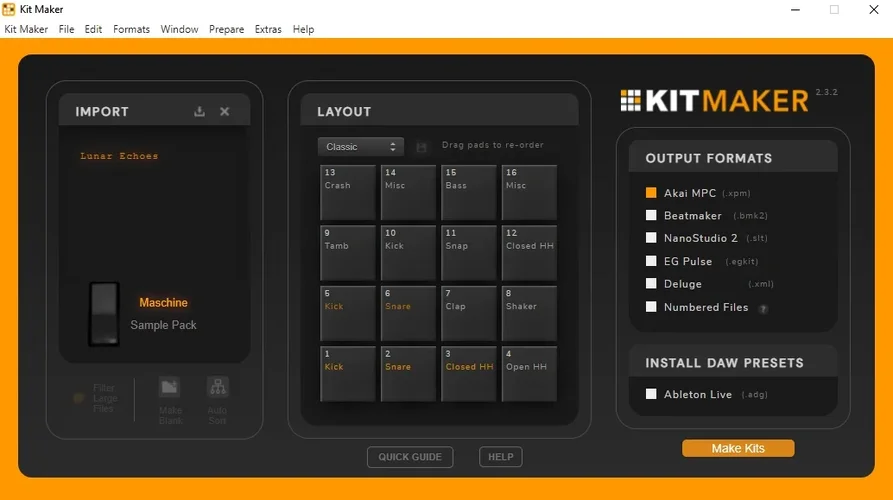Select pad 11 Snap
Viewport: 893px width, 500px height.
click(469, 253)
